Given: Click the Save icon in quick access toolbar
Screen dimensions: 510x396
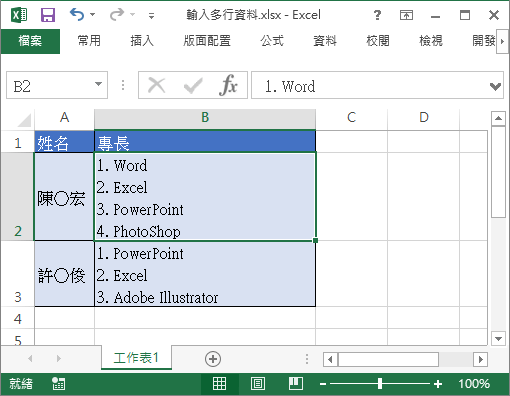Looking at the screenshot, I should pyautogui.click(x=48, y=15).
